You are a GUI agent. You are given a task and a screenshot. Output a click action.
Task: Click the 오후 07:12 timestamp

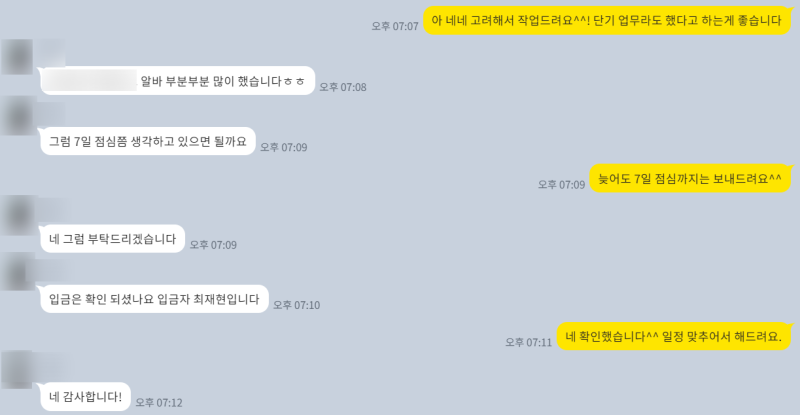pos(159,403)
